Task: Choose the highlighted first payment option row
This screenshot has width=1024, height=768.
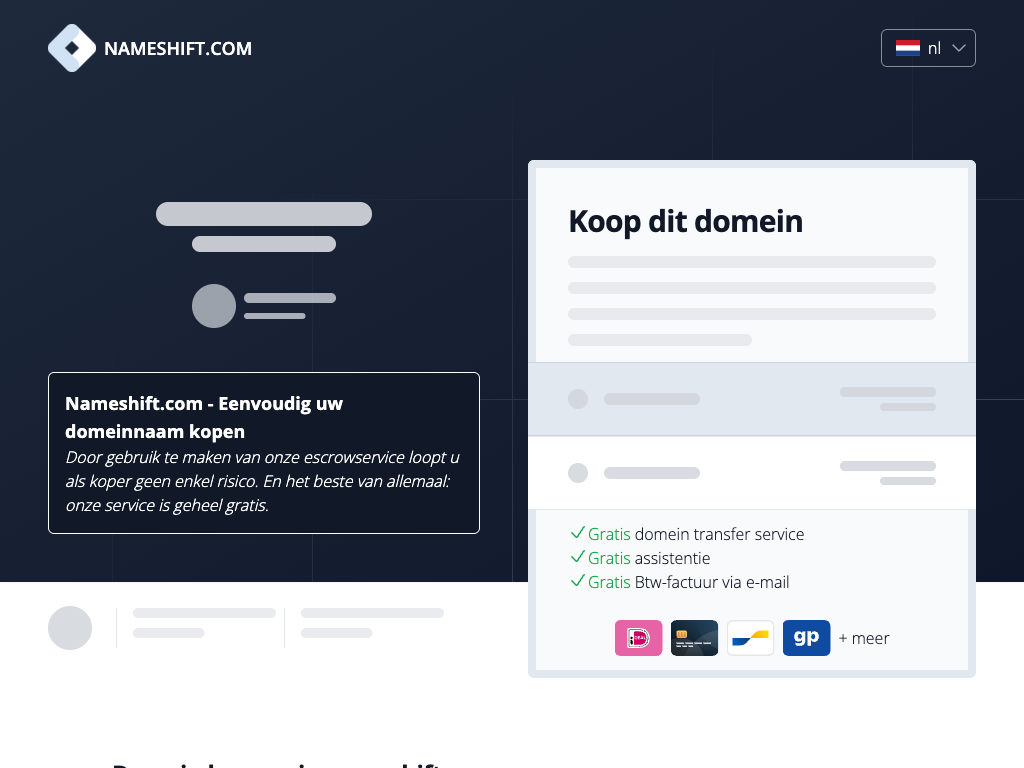Action: [752, 399]
